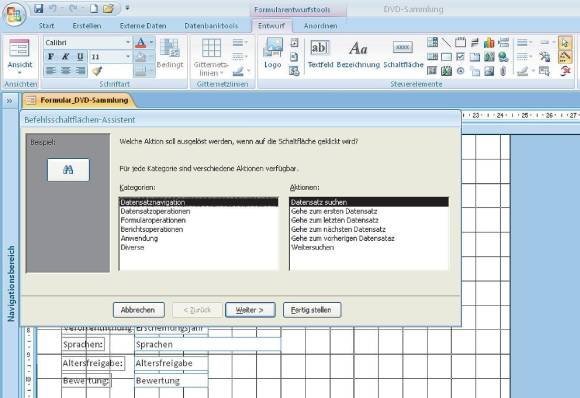This screenshot has width=580, height=398.
Task: Select the Bezeichnung label tool
Action: point(358,54)
